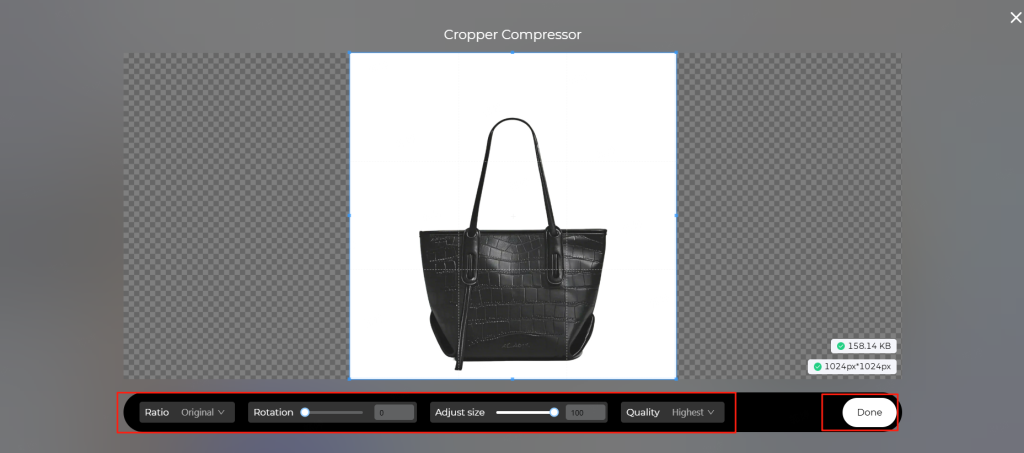Focus the Rotation value input field
The height and width of the screenshot is (453, 1024).
tap(394, 413)
